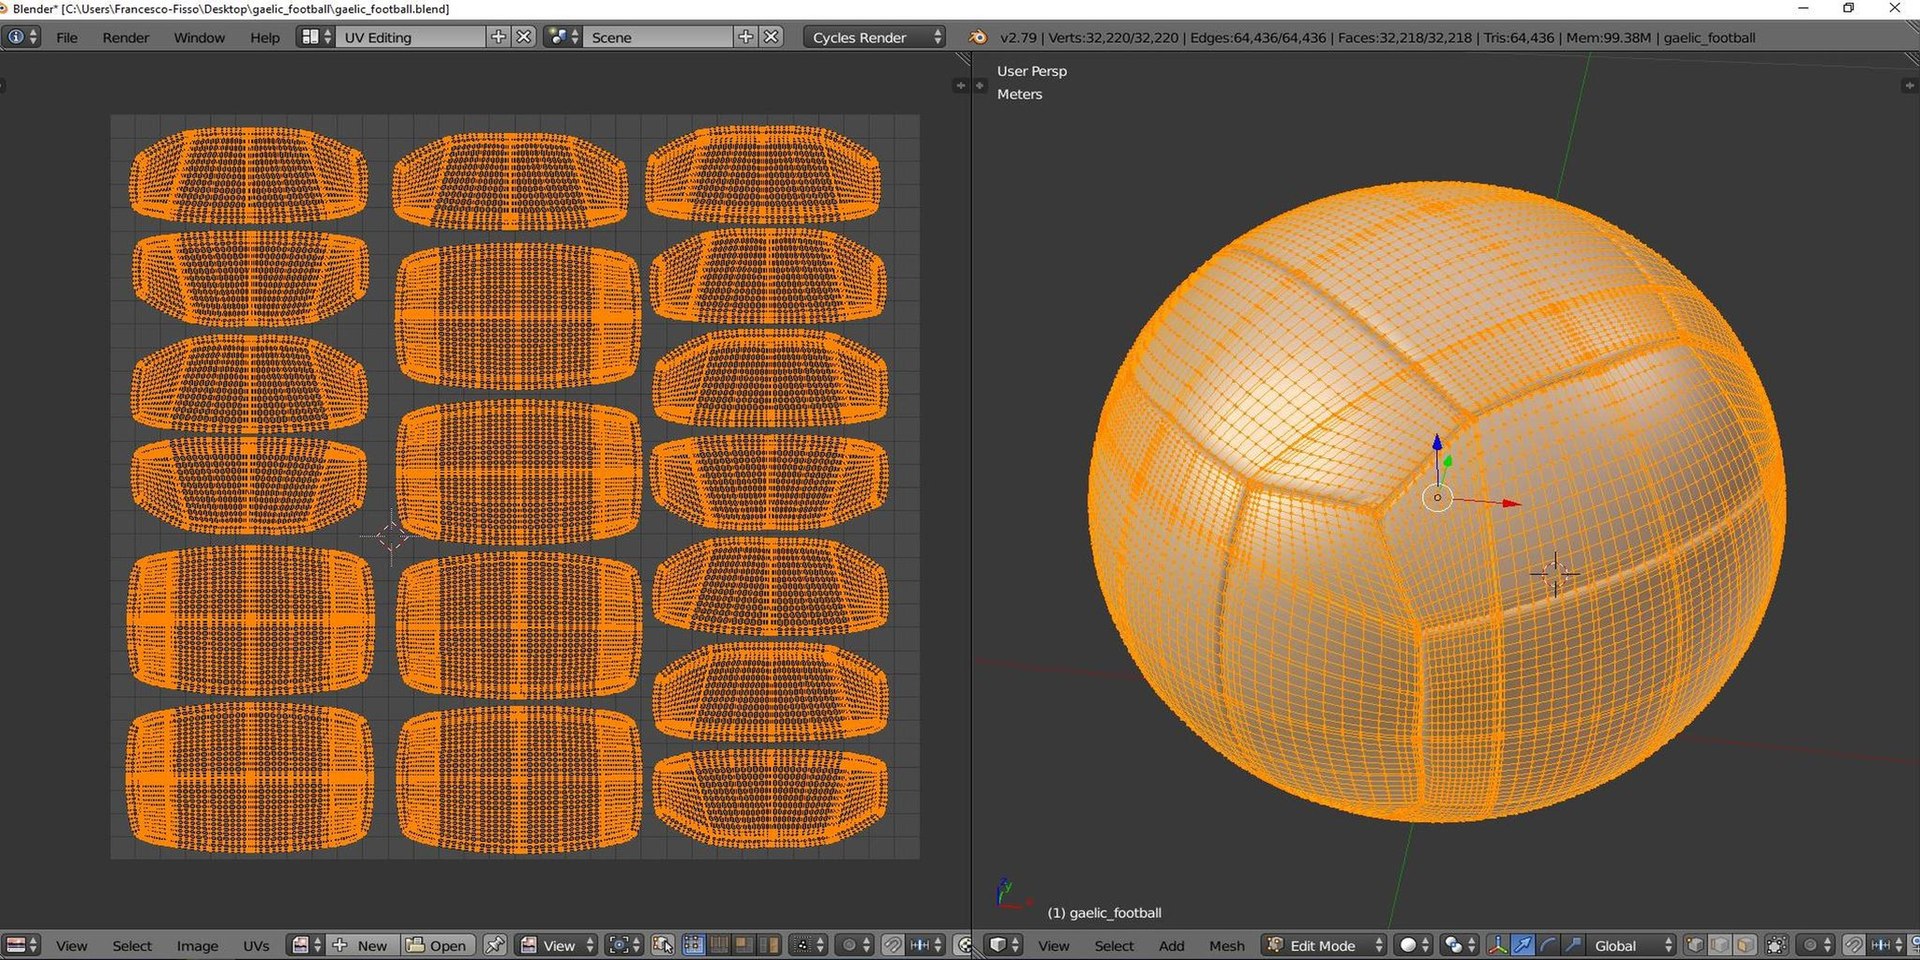Image resolution: width=1920 pixels, height=960 pixels.
Task: Open the screen layout browse icon
Action: click(315, 37)
